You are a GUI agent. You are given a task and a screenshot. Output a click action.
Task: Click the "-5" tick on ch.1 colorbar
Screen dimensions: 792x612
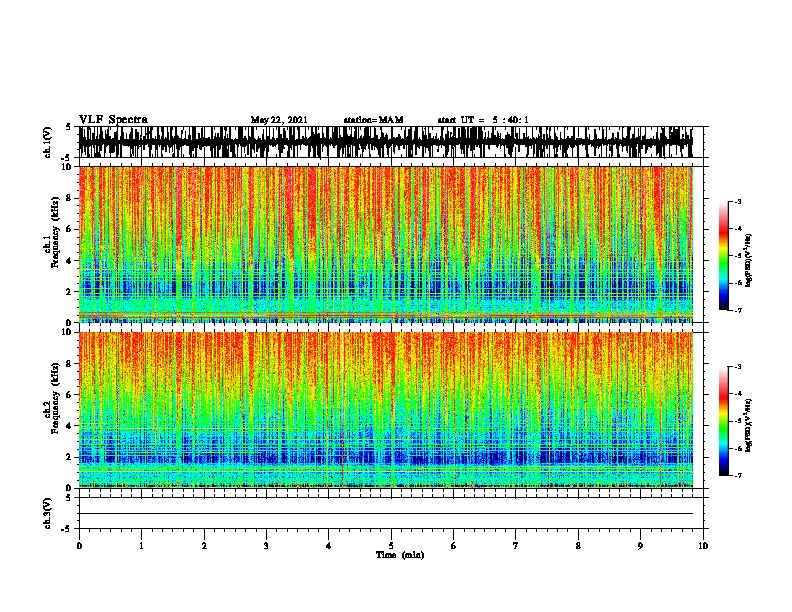[x=738, y=256]
